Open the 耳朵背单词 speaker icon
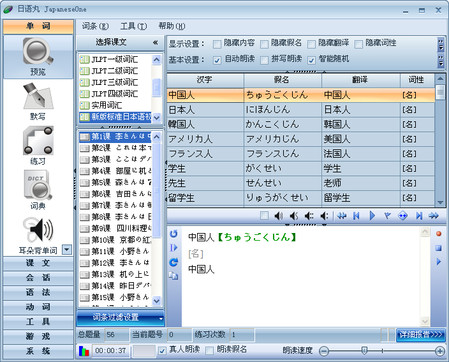Image resolution: width=449 pixels, height=362 pixels. click(x=38, y=230)
